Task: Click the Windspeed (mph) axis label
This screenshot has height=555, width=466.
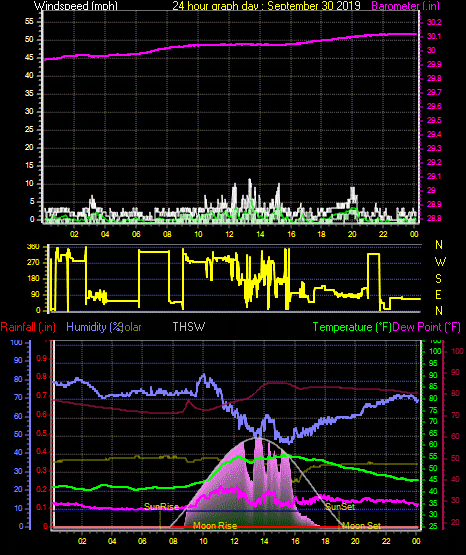Action: point(76,5)
